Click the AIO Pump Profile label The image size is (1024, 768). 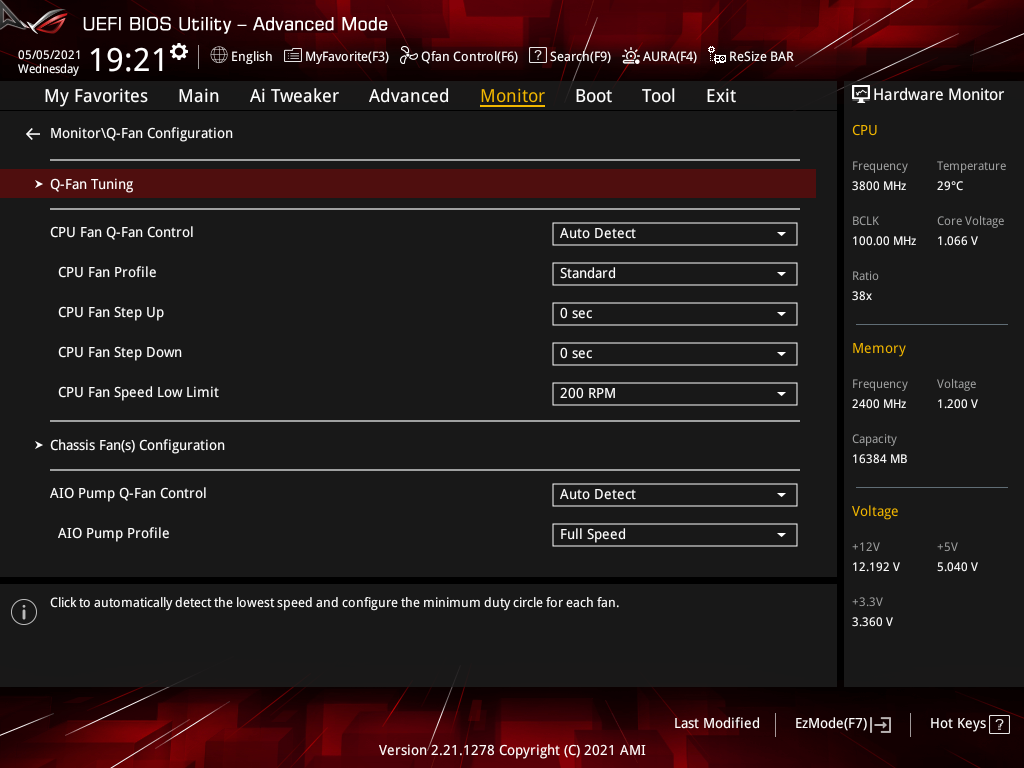(114, 534)
